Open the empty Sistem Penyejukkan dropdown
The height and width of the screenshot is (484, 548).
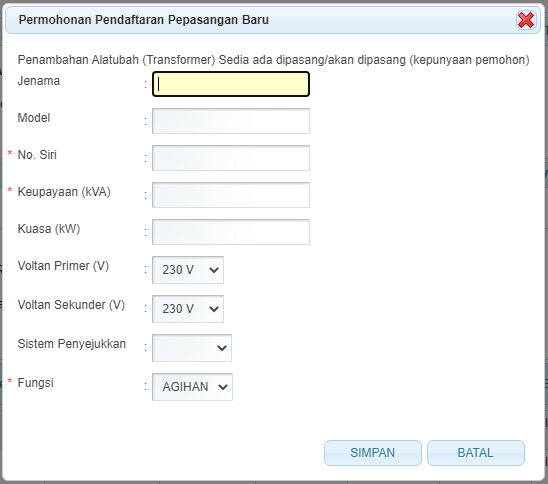pos(192,348)
